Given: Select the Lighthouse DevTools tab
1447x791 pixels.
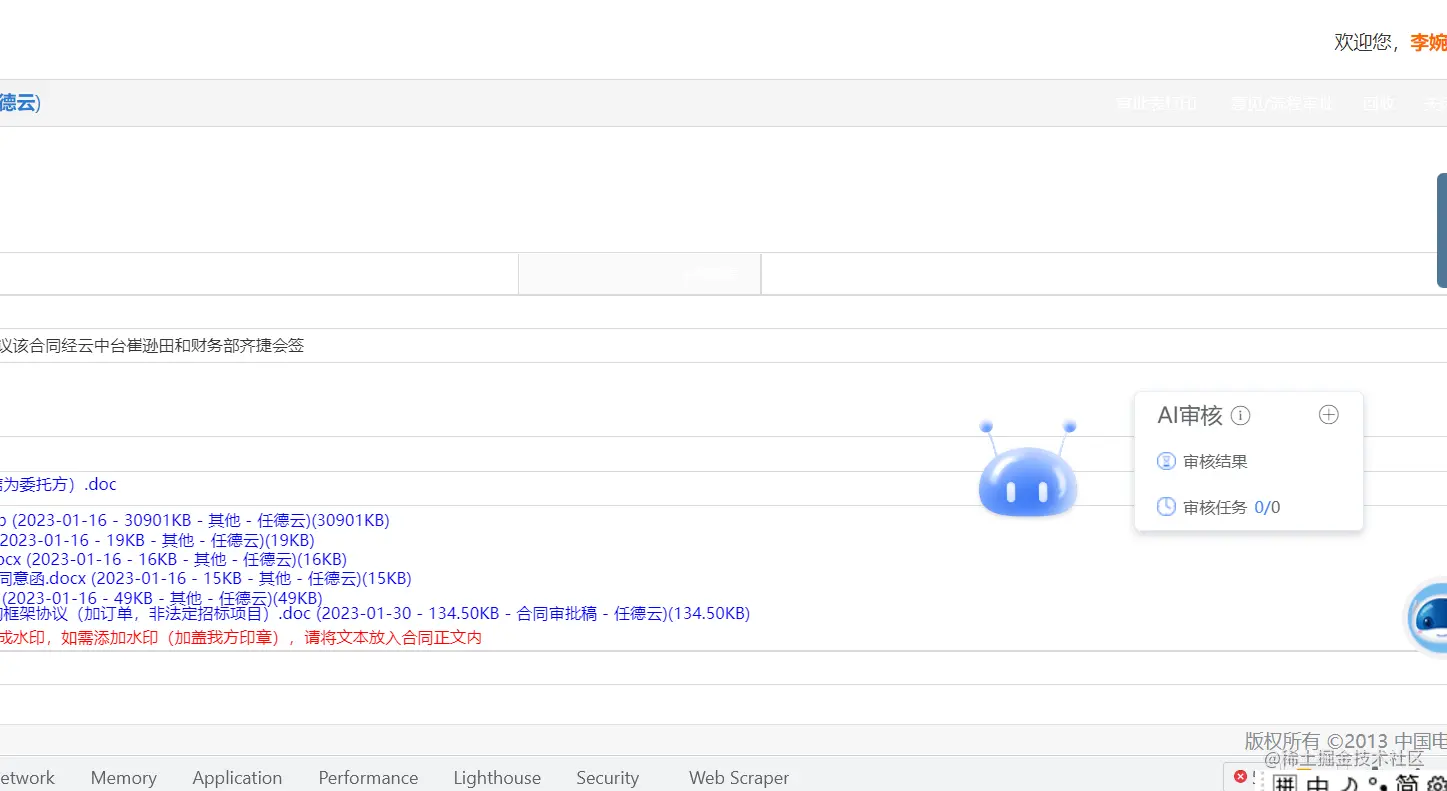Looking at the screenshot, I should [497, 777].
